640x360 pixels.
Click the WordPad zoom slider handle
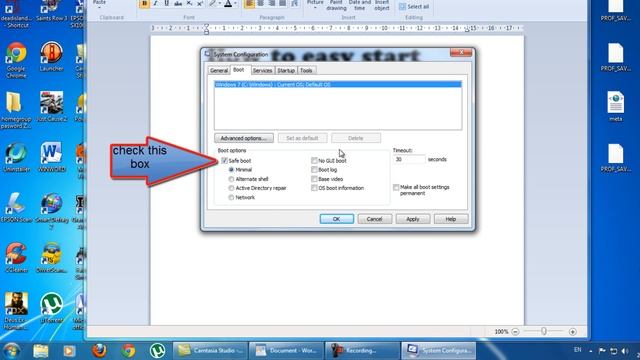(x=544, y=331)
